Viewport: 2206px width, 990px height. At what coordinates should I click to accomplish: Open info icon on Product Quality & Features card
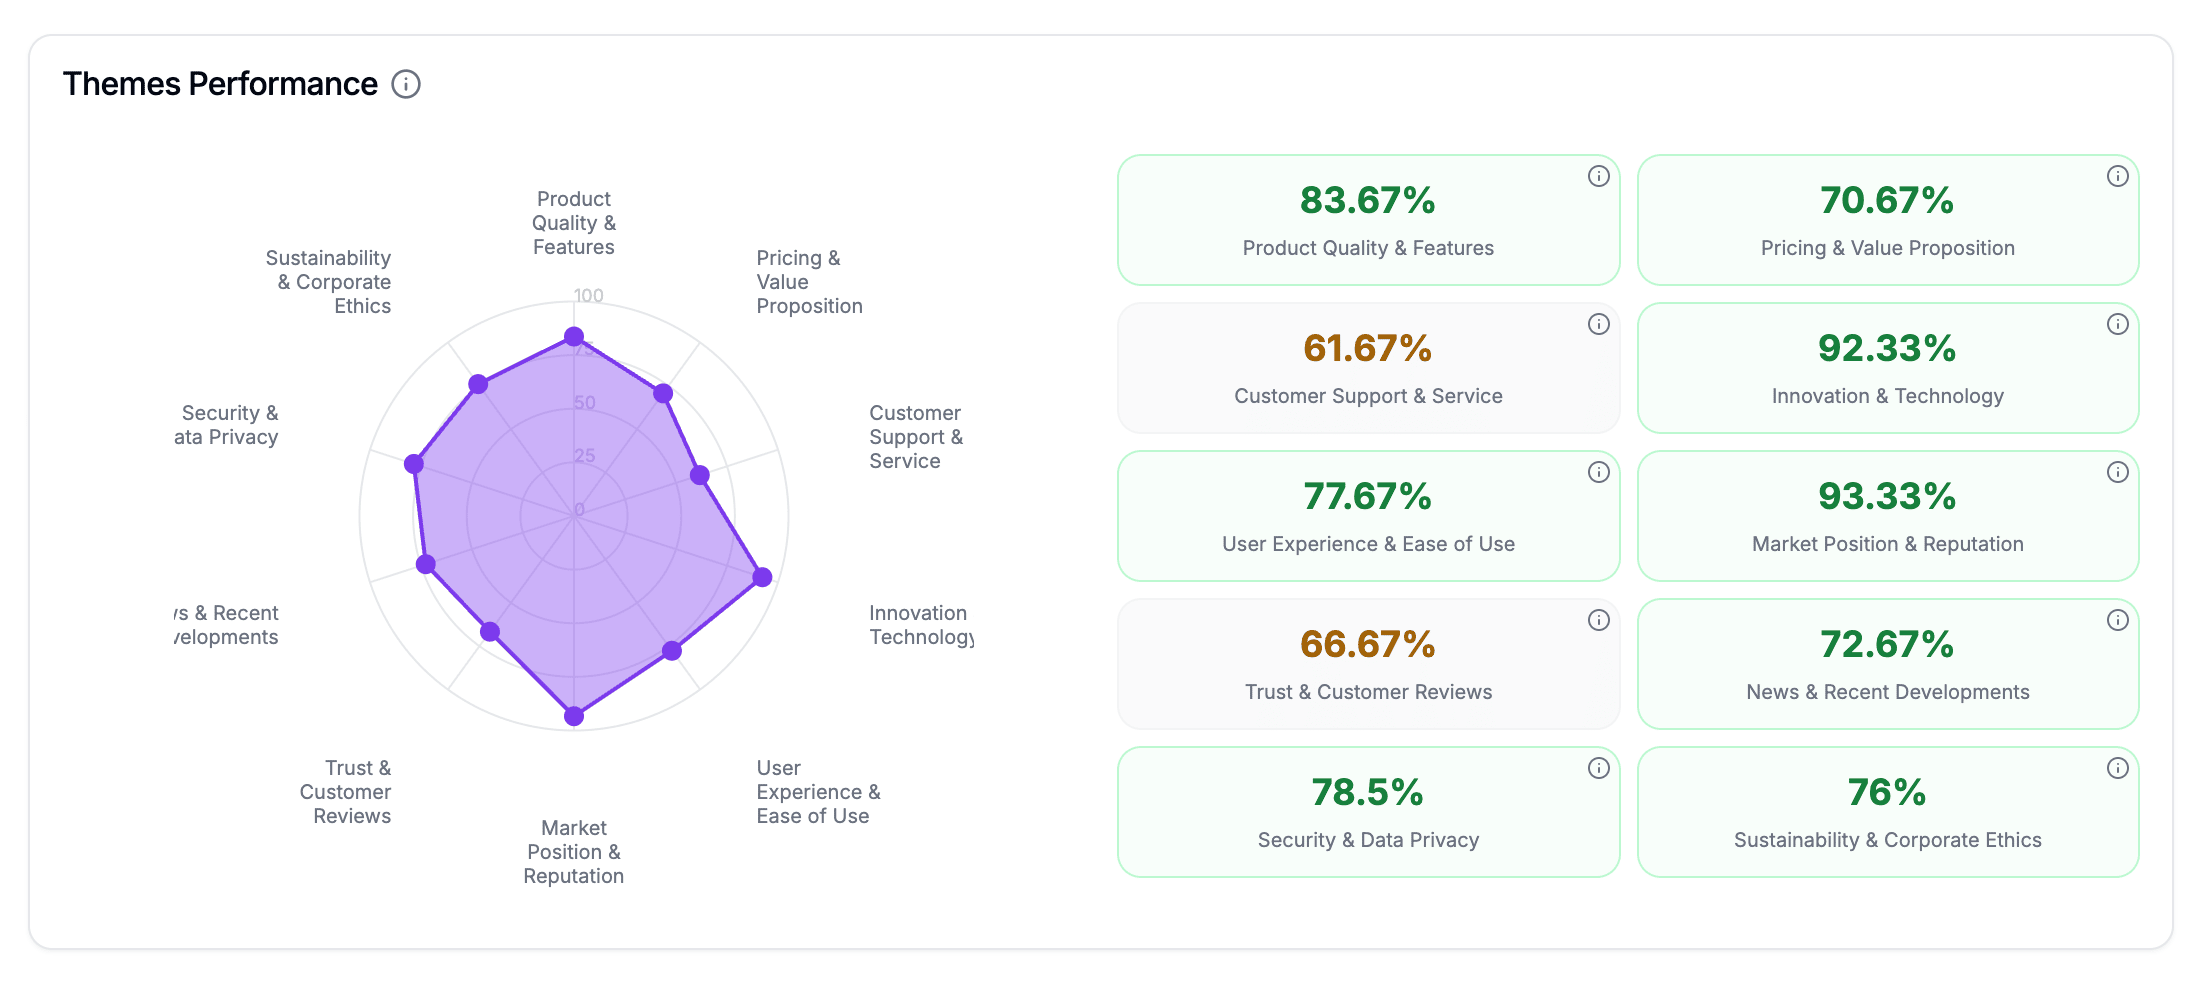(x=1598, y=176)
